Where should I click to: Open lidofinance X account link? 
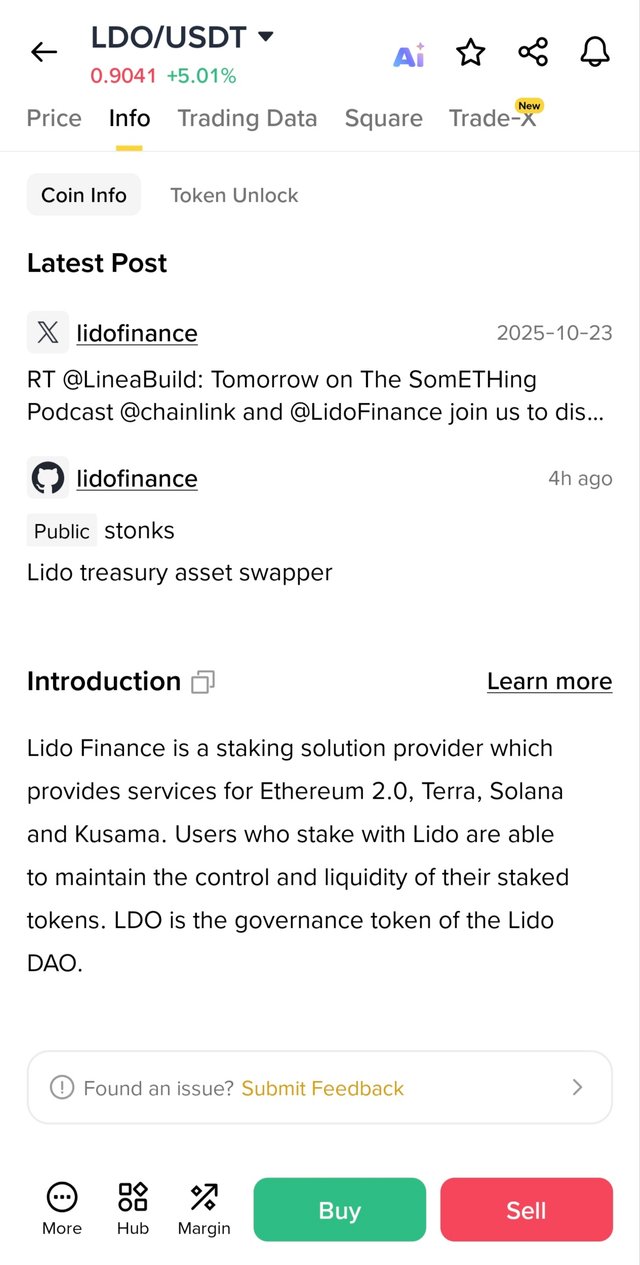pos(137,333)
